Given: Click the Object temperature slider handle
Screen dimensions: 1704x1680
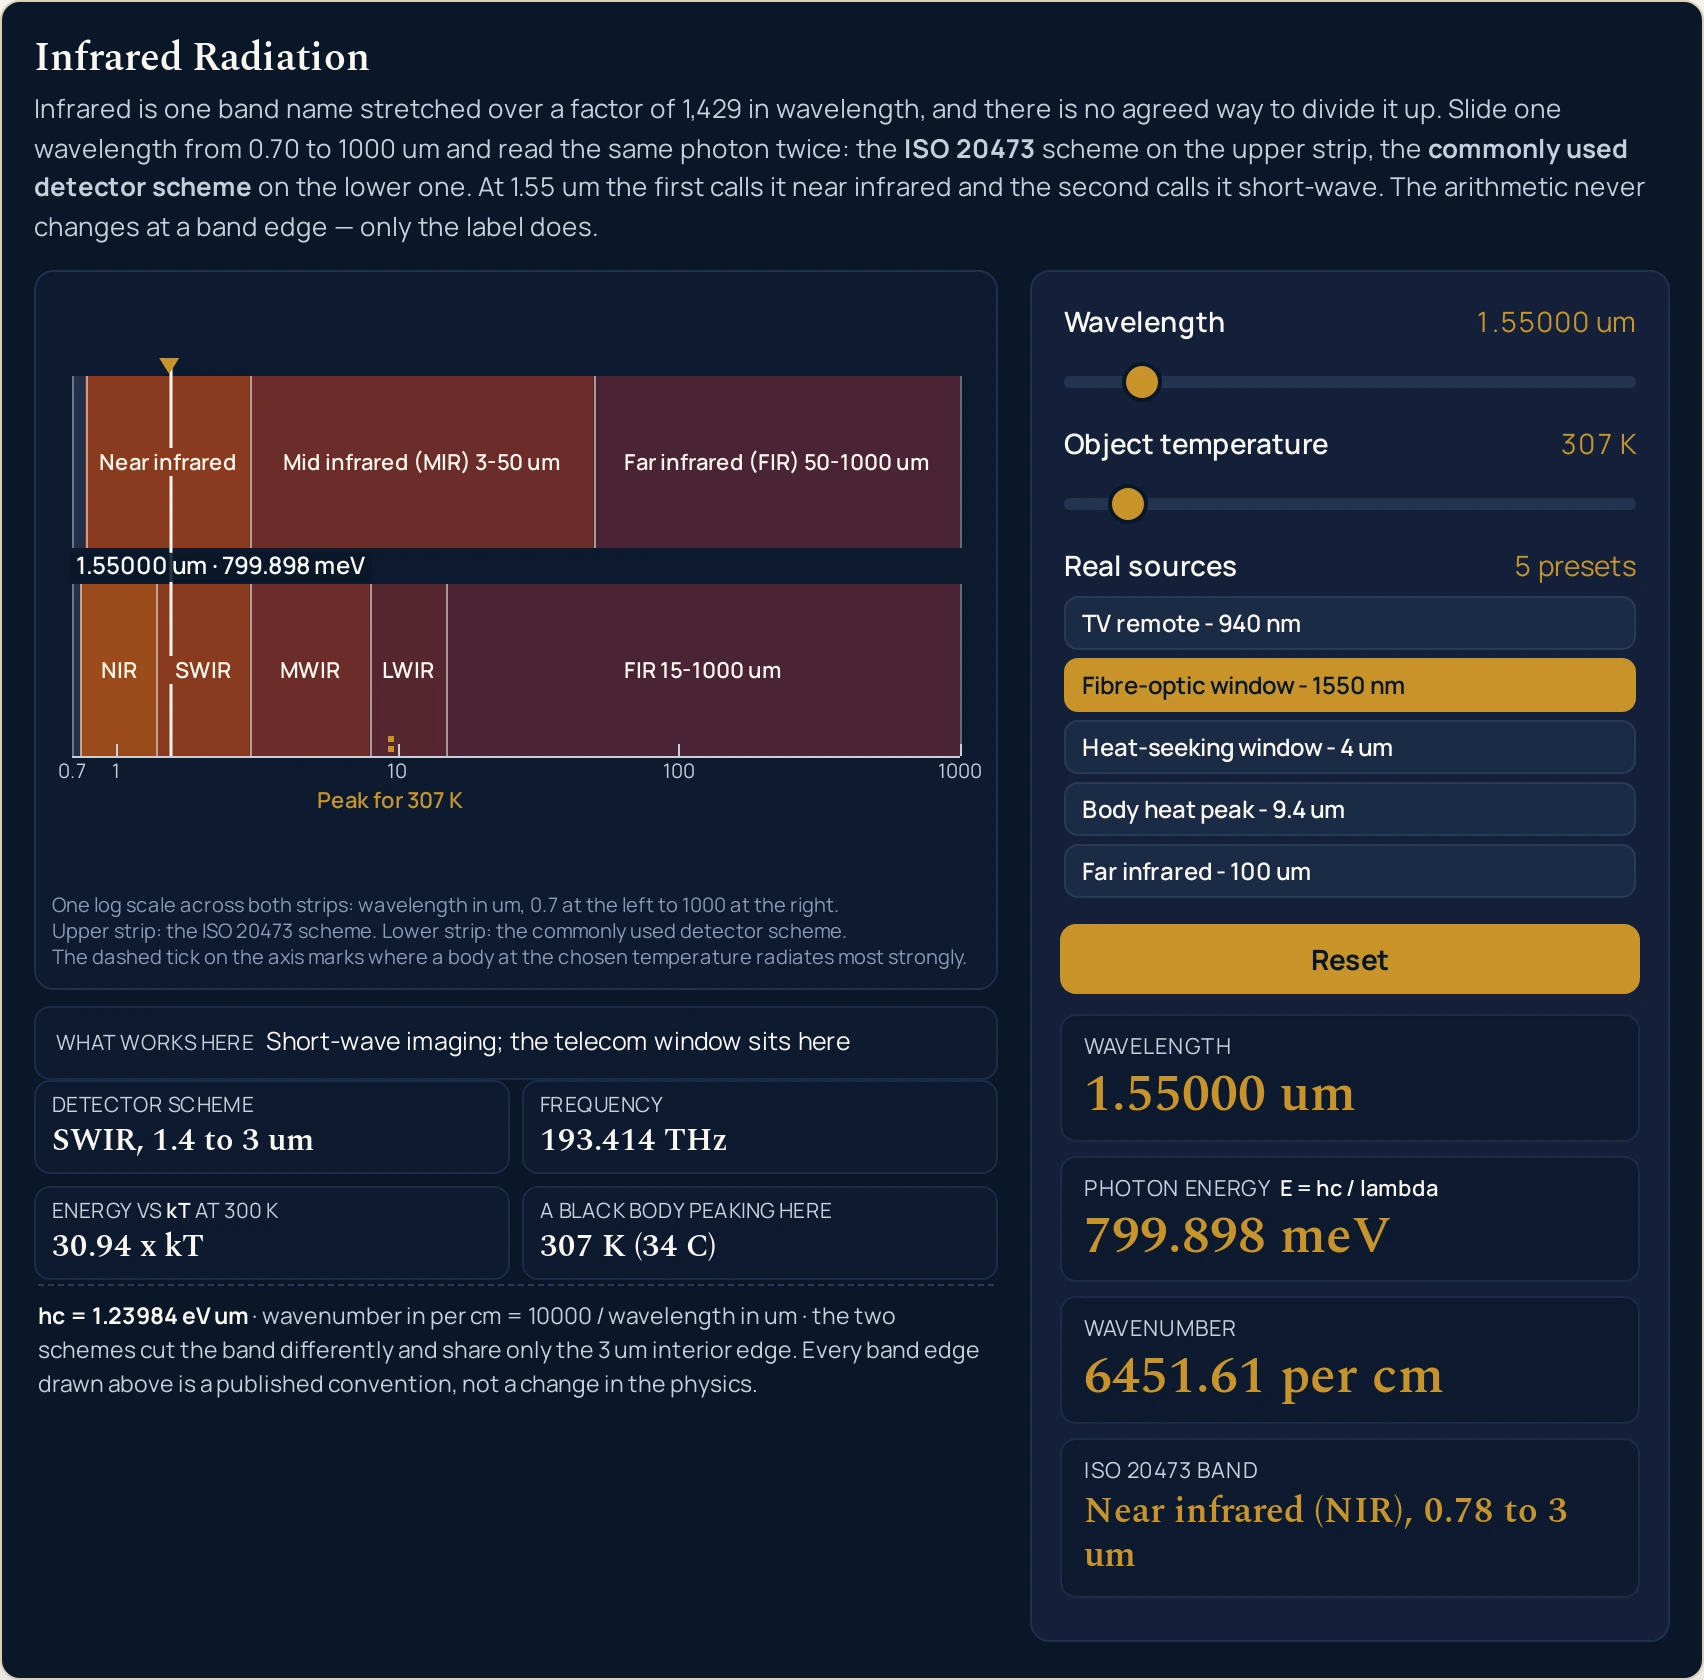Looking at the screenshot, I should tap(1127, 504).
